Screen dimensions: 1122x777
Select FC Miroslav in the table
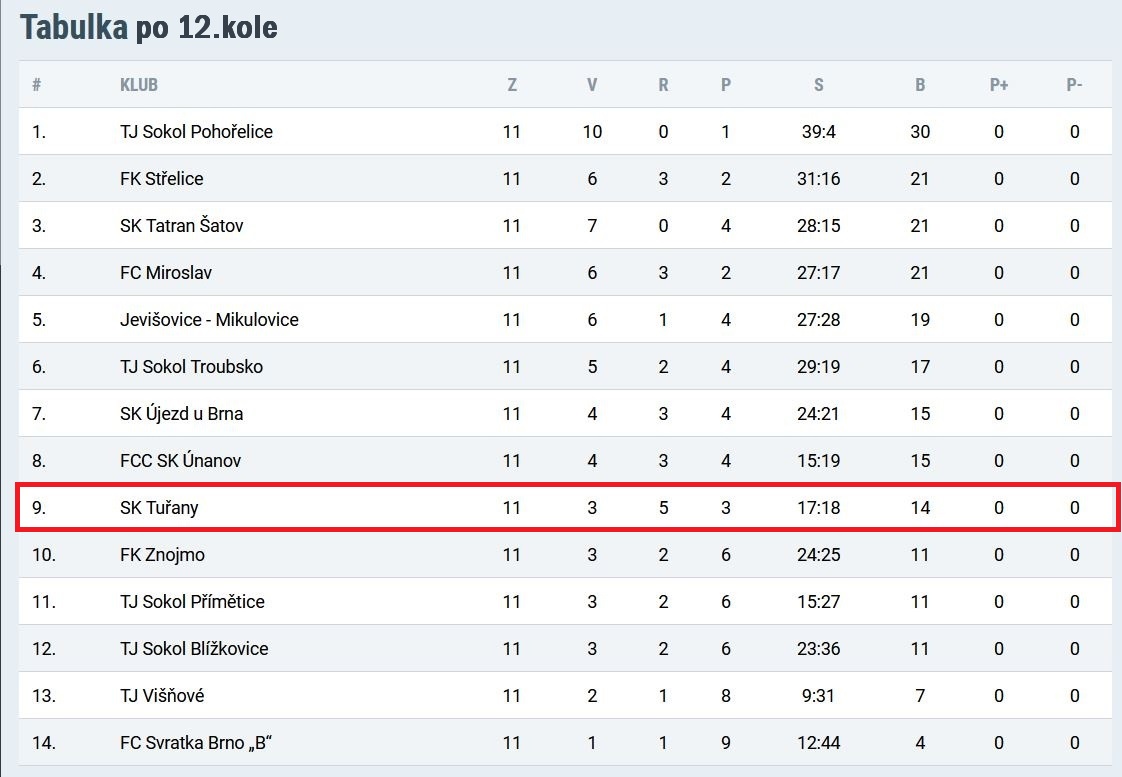coord(166,273)
